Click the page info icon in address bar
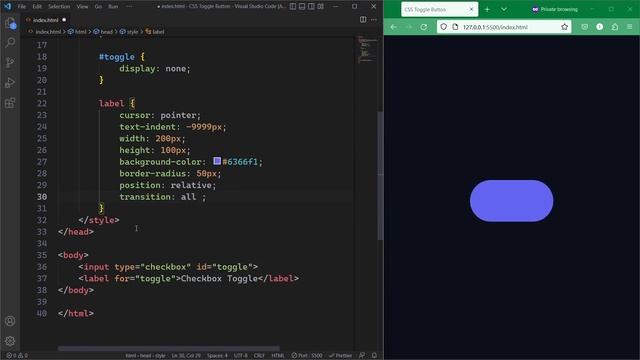The image size is (640, 360). click(455, 27)
